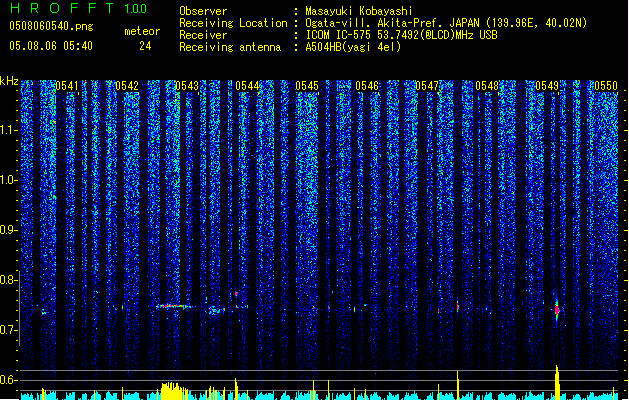
Task: Click the Receiving antenna field label
Action: click(230, 47)
